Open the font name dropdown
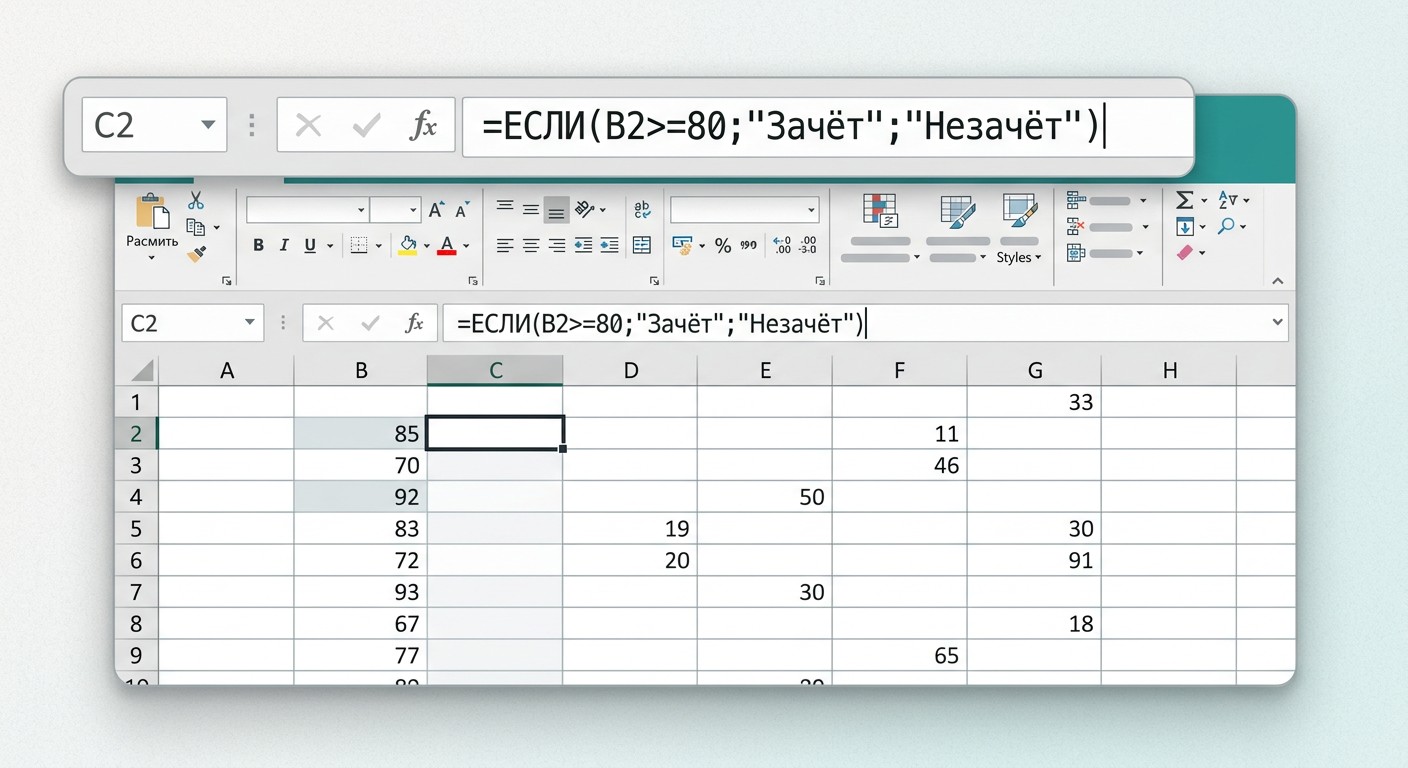Screen dimensions: 1408x768 coord(361,210)
